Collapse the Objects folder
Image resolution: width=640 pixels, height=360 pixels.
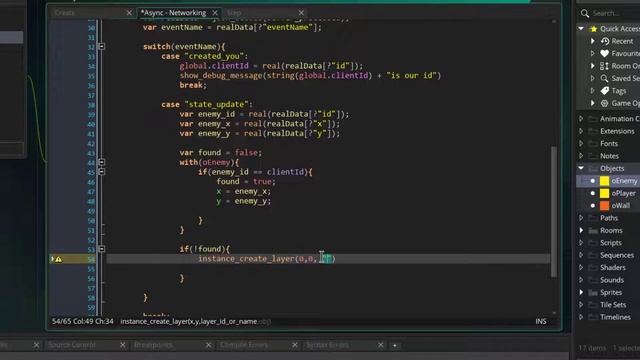tap(581, 168)
